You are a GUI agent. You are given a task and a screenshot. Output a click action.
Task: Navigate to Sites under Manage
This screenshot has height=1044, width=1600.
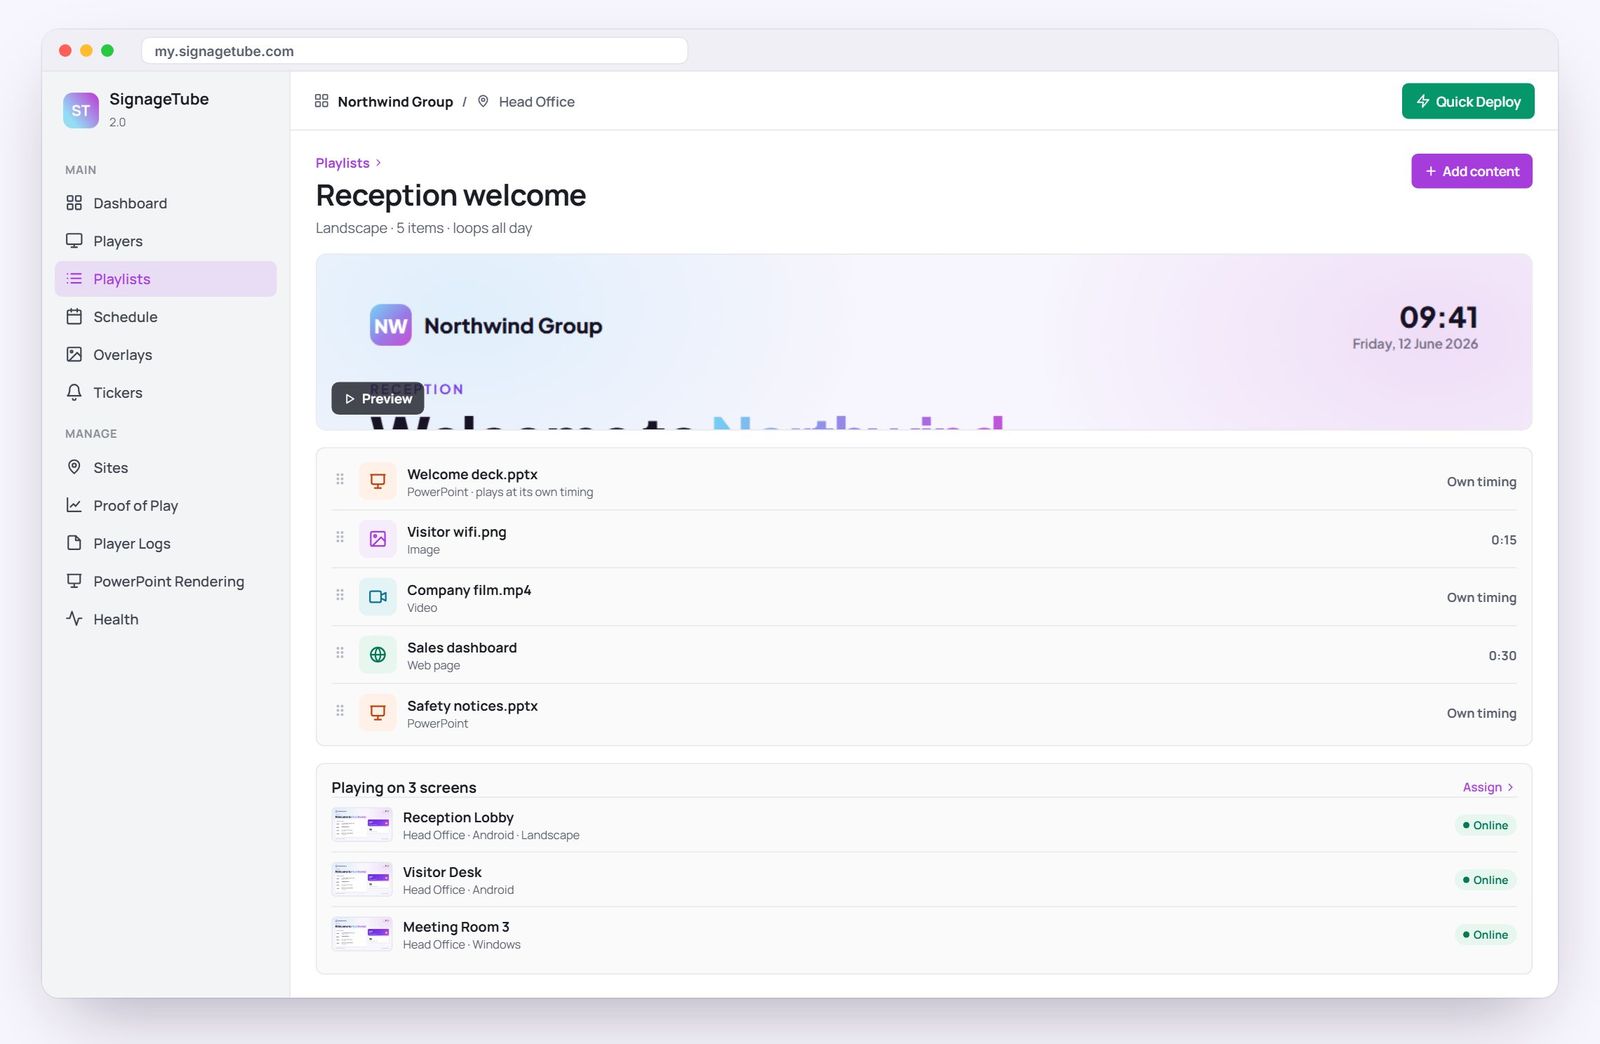tap(166, 468)
